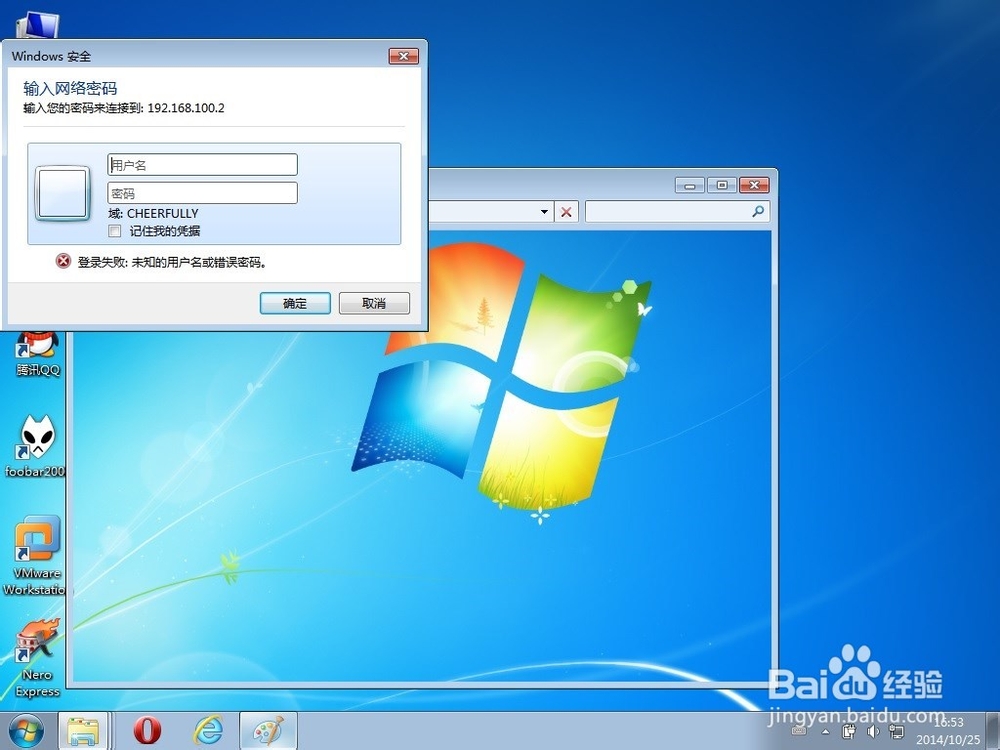Image resolution: width=1000 pixels, height=750 pixels.
Task: Confirm with the 确定 button
Action: point(295,303)
